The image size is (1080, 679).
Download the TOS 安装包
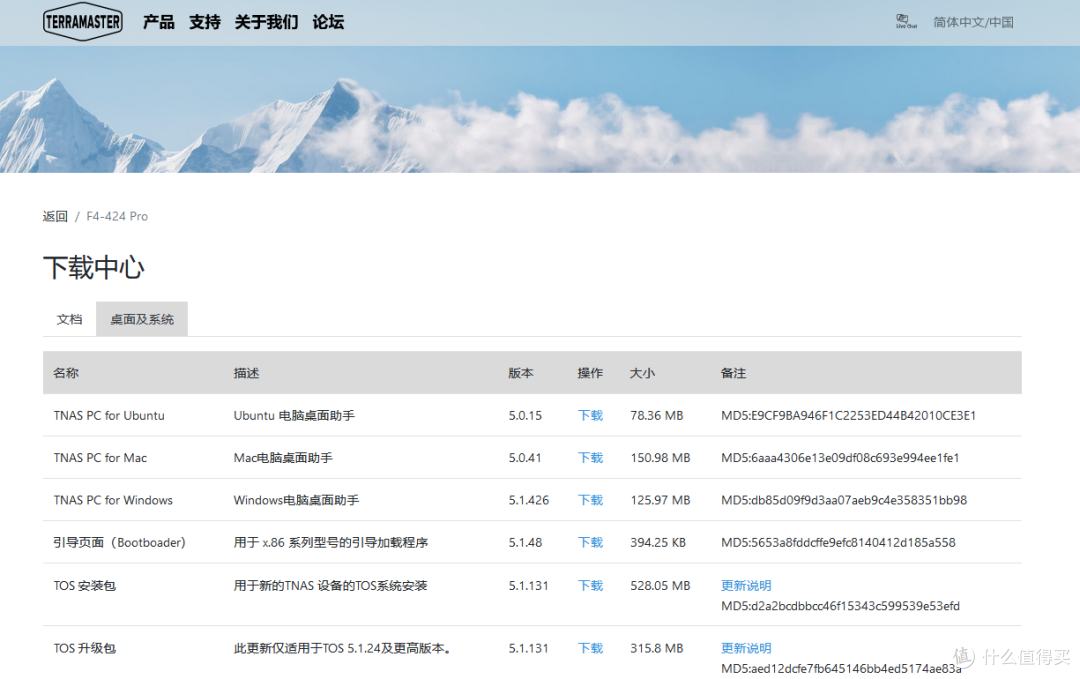pyautogui.click(x=590, y=585)
